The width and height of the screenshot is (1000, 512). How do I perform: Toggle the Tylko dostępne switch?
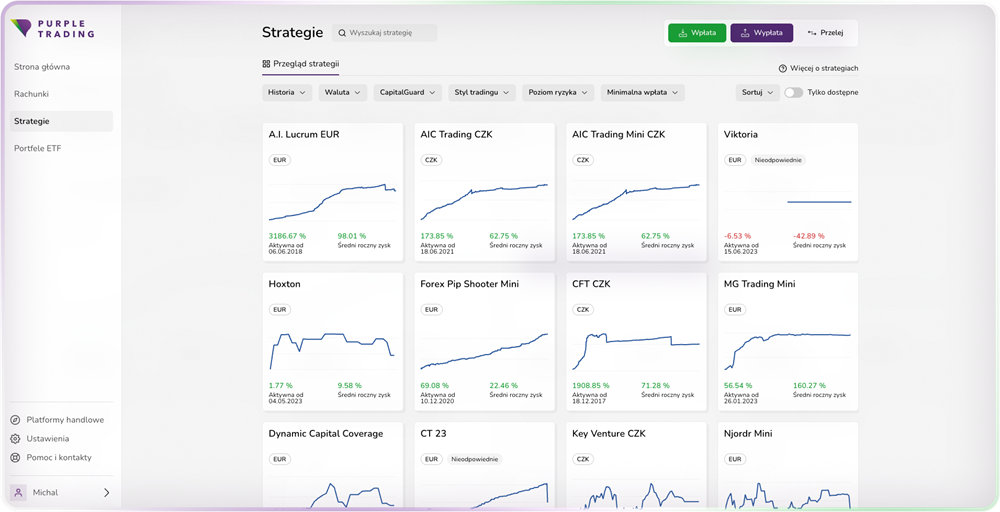793,92
